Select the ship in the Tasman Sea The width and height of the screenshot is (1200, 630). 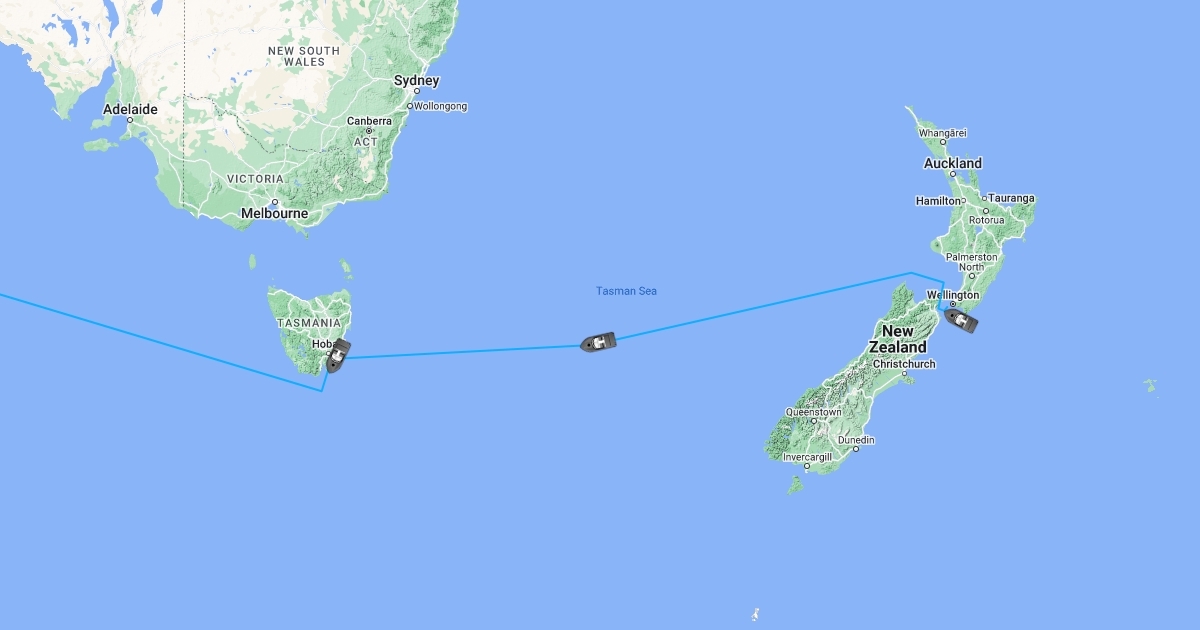pos(598,342)
